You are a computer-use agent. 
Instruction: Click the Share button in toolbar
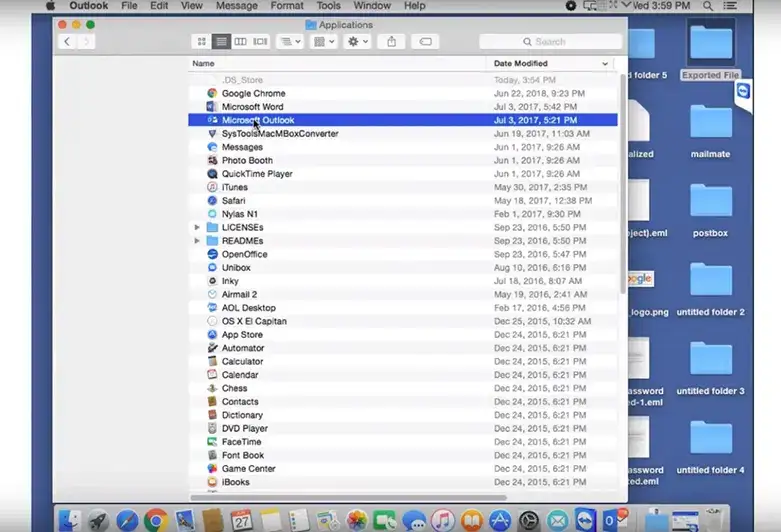click(x=391, y=41)
